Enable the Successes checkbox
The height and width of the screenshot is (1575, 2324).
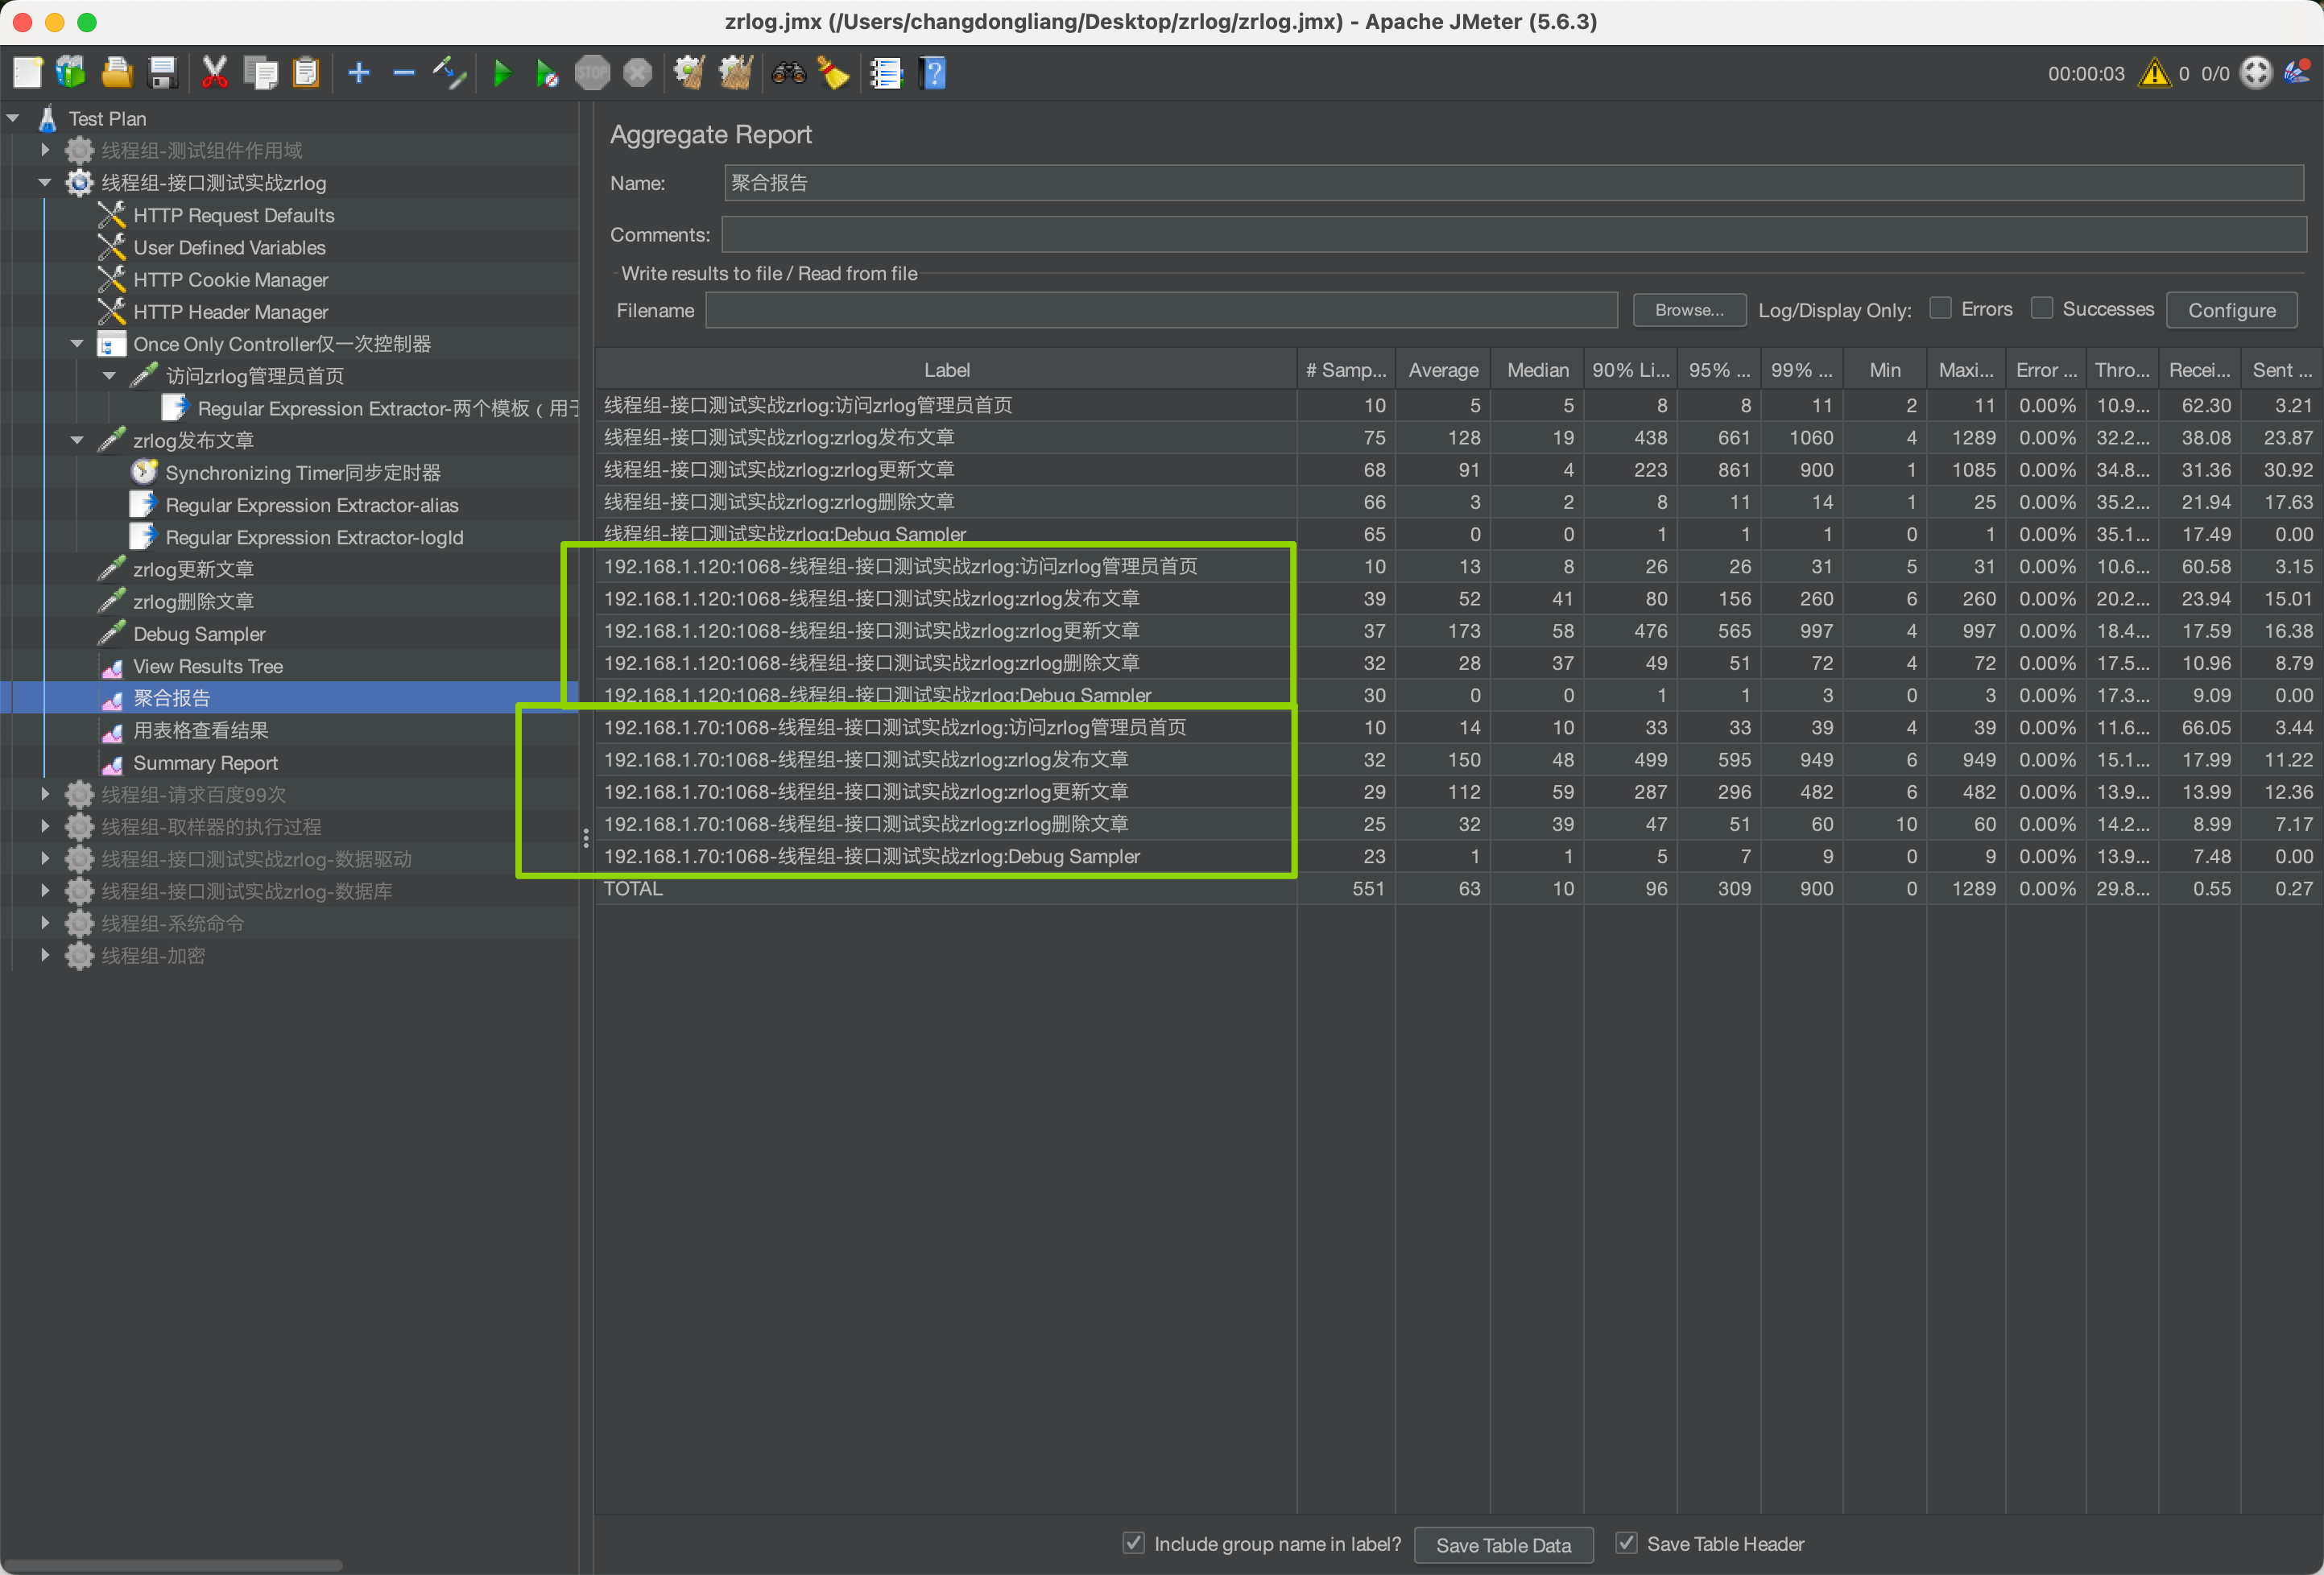point(2041,309)
